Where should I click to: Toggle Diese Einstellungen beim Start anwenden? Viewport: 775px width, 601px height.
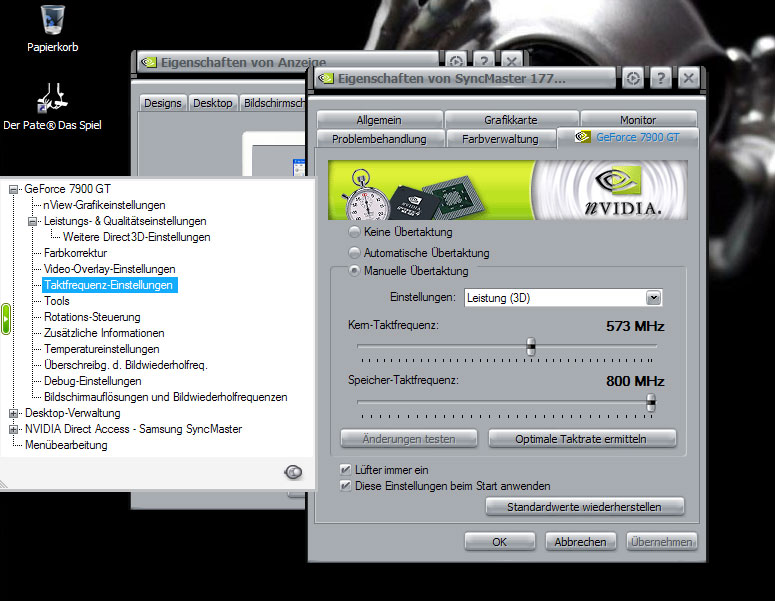point(345,486)
